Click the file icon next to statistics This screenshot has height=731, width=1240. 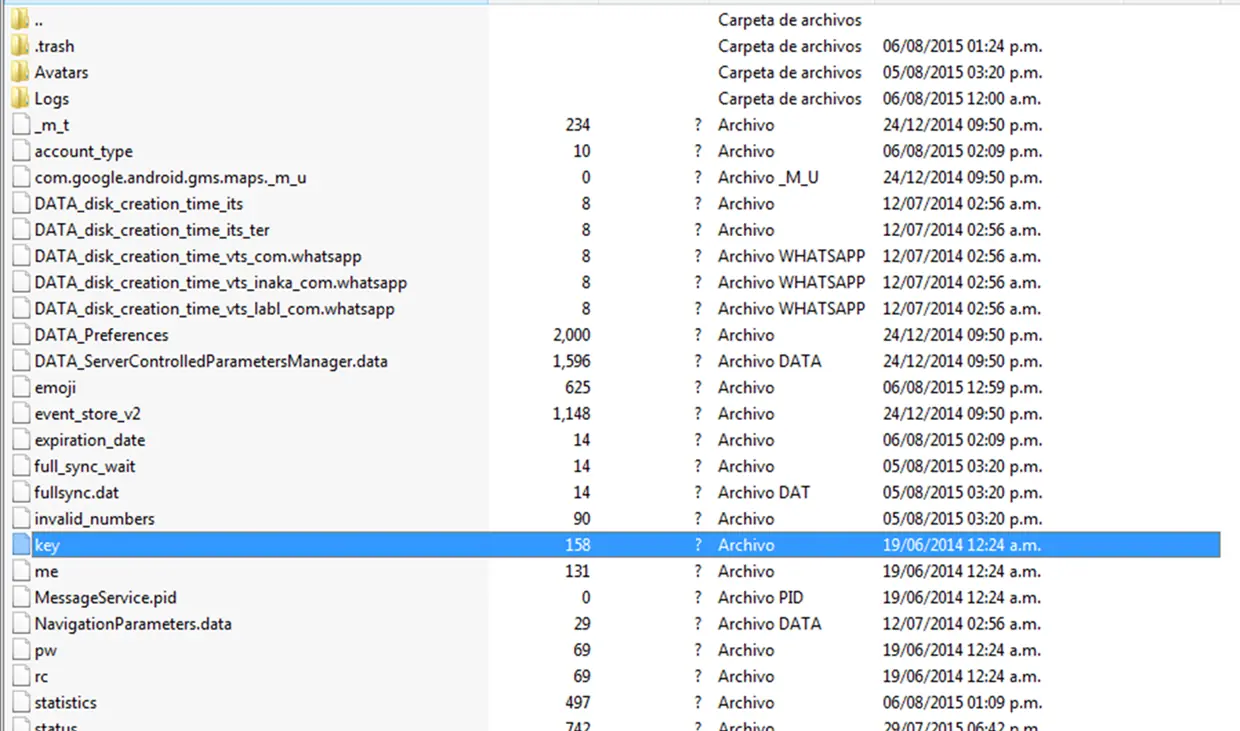[x=21, y=702]
